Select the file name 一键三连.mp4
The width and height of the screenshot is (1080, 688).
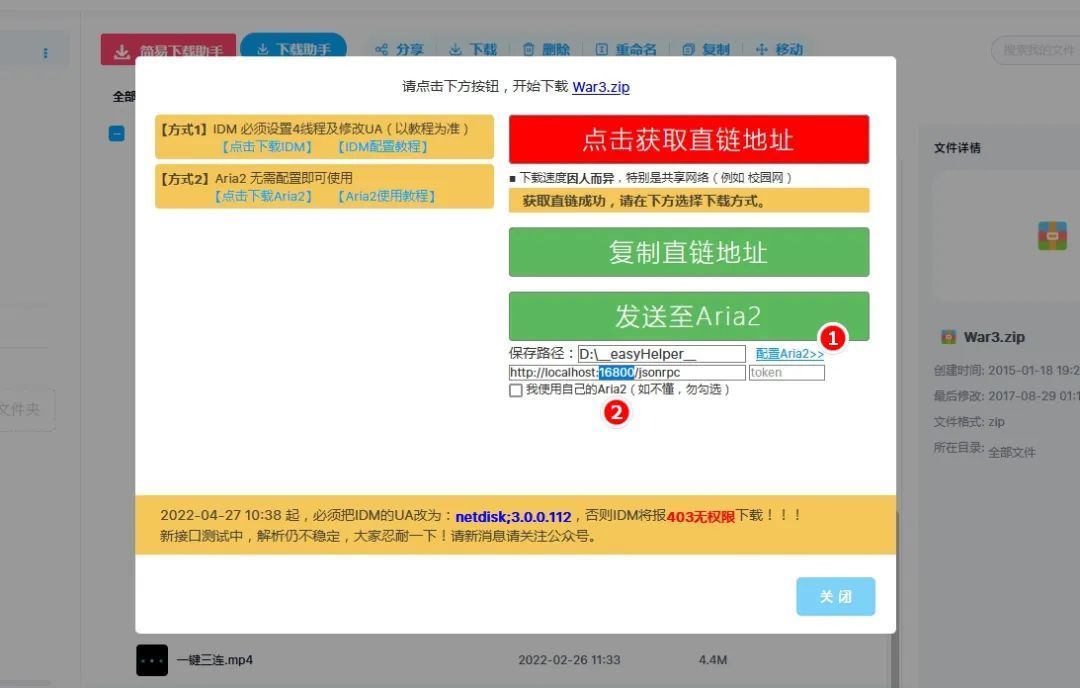[x=215, y=660]
